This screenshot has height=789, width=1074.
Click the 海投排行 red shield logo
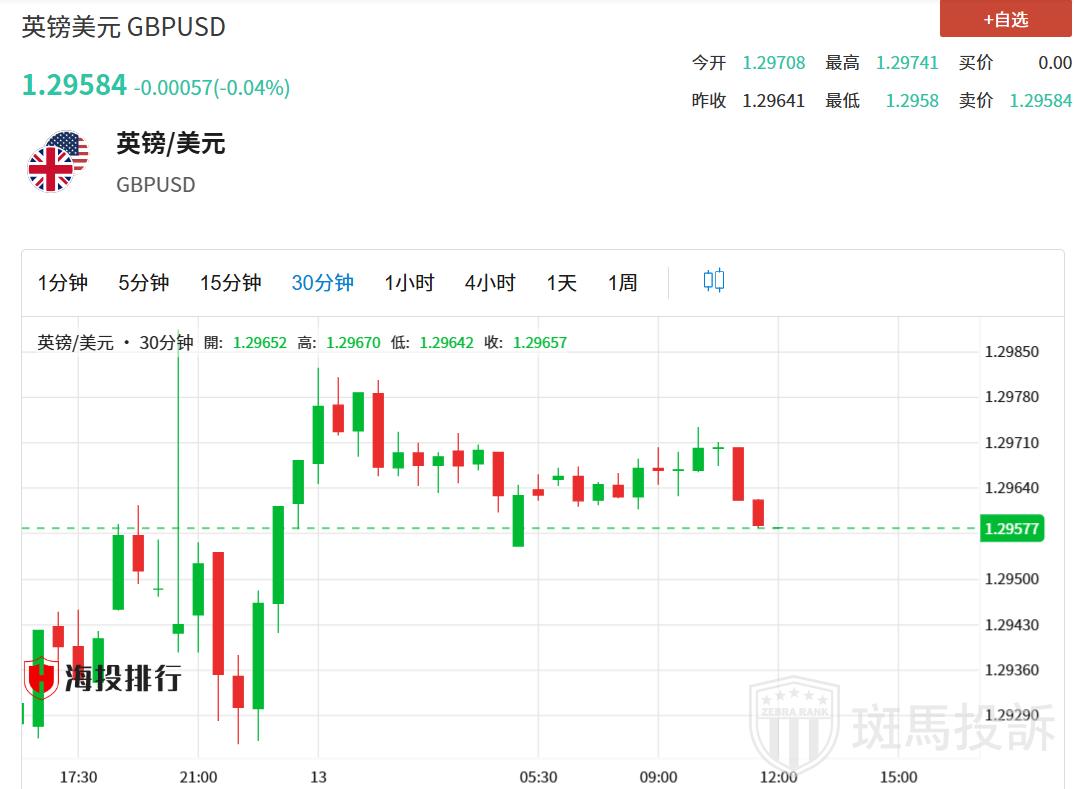coord(41,678)
